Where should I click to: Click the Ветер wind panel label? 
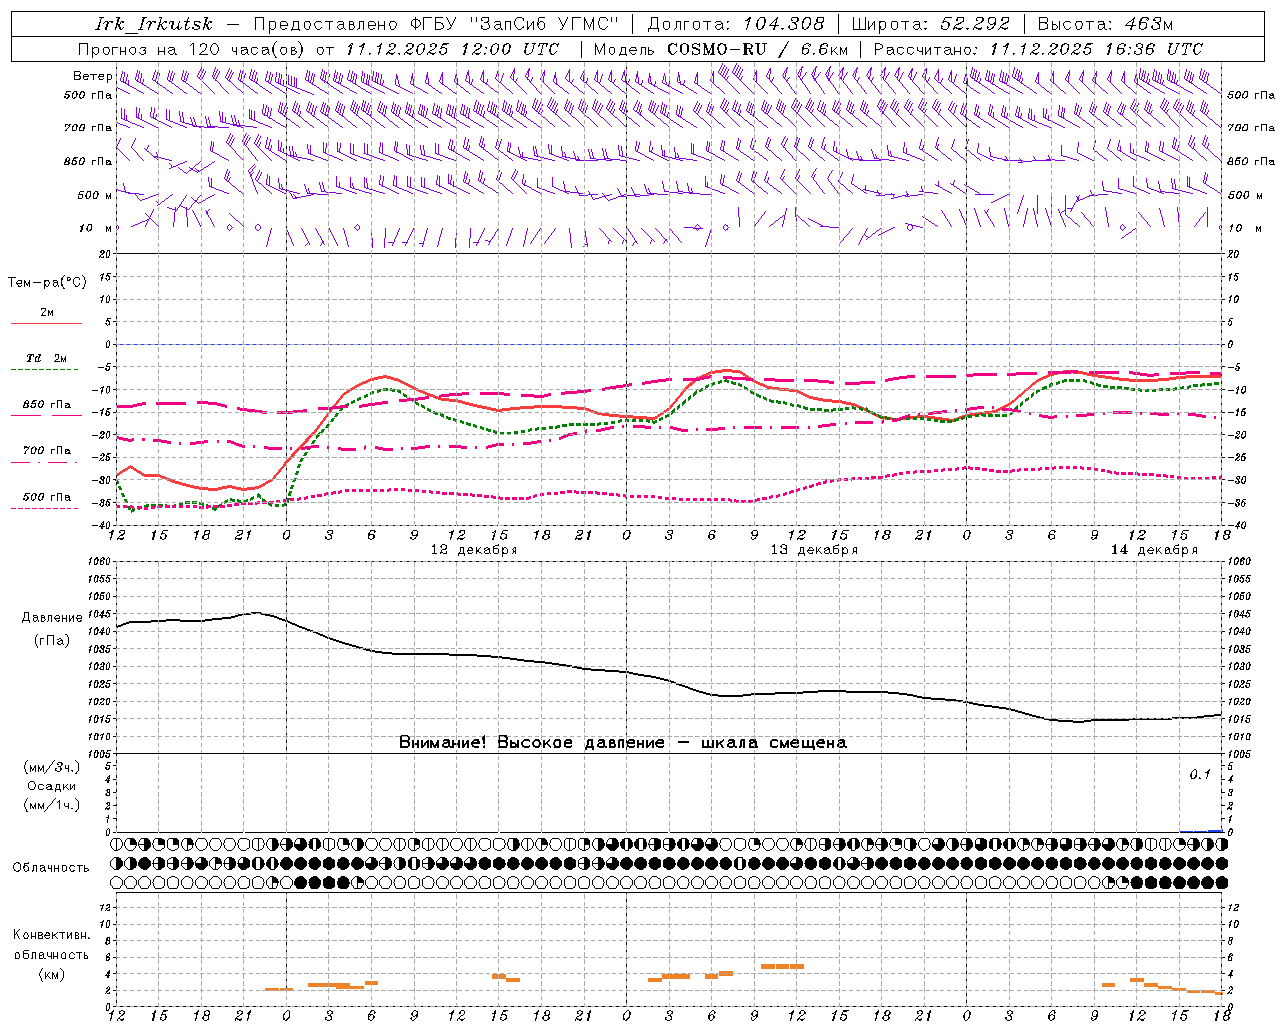pos(92,76)
